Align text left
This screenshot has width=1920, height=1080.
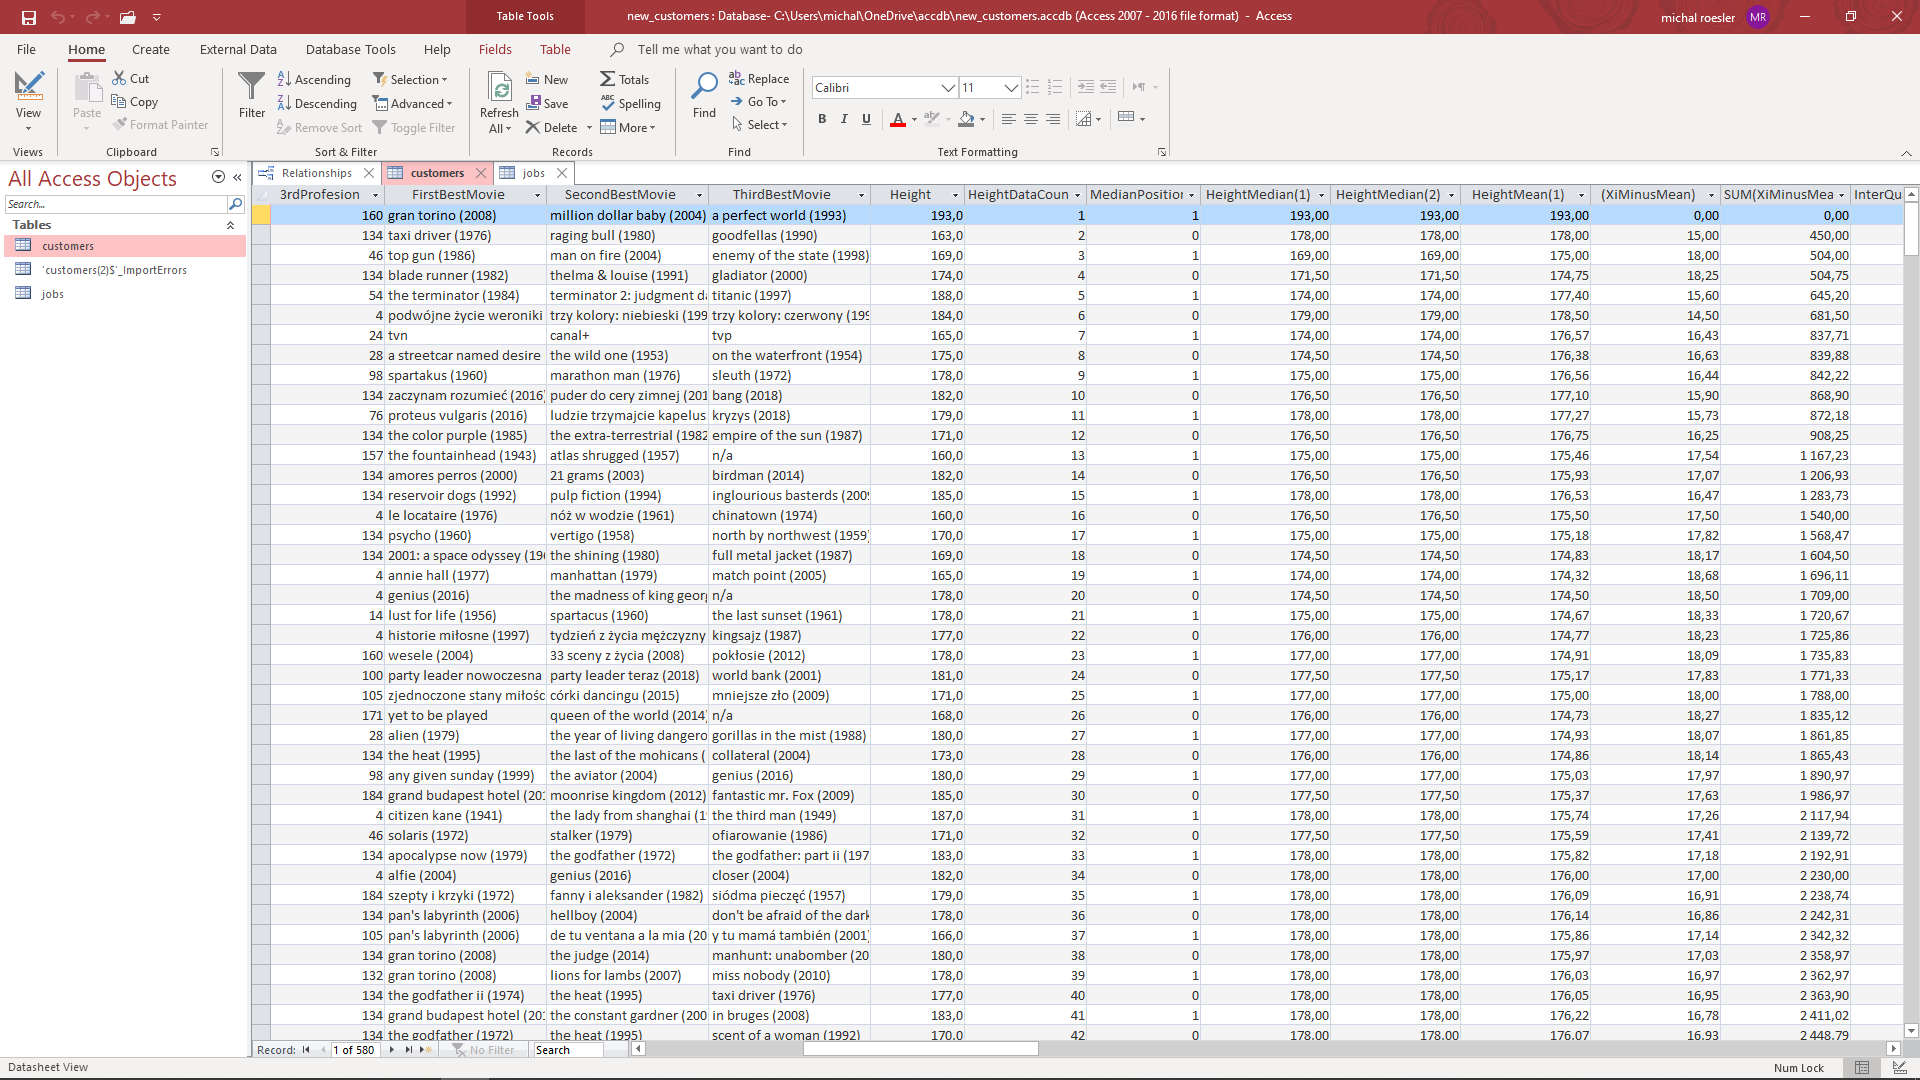(x=1009, y=119)
